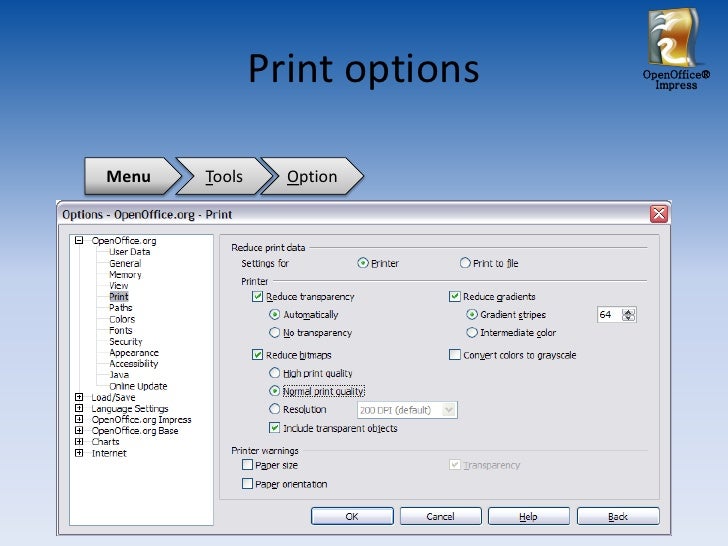
Task: Select Fonts in the options tree
Action: (x=121, y=330)
